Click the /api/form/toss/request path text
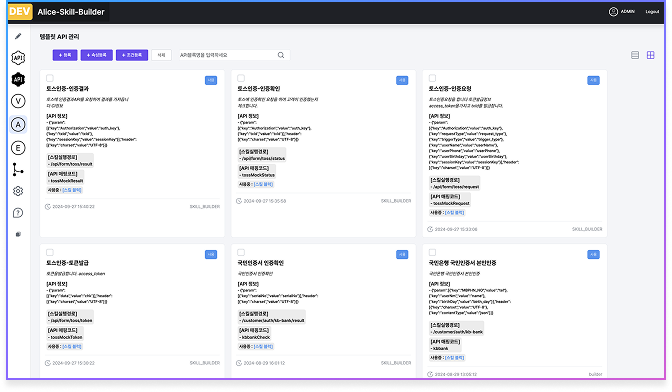Viewport: 672px width, 392px height. [456, 187]
